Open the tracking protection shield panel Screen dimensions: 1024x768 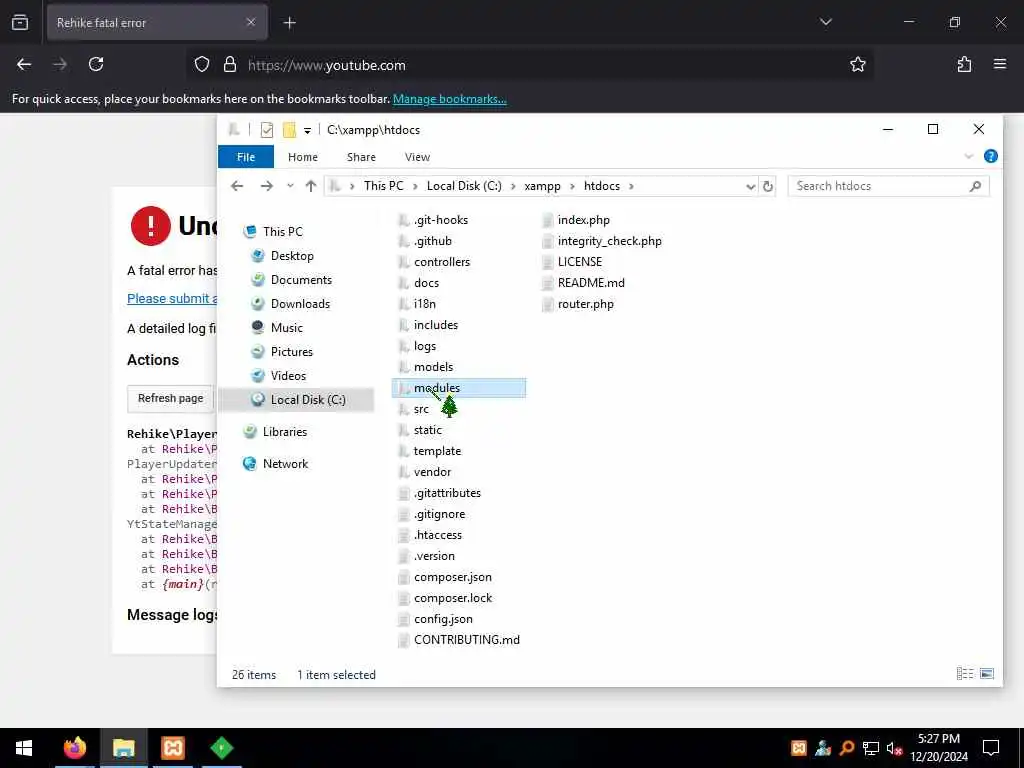pos(202,65)
